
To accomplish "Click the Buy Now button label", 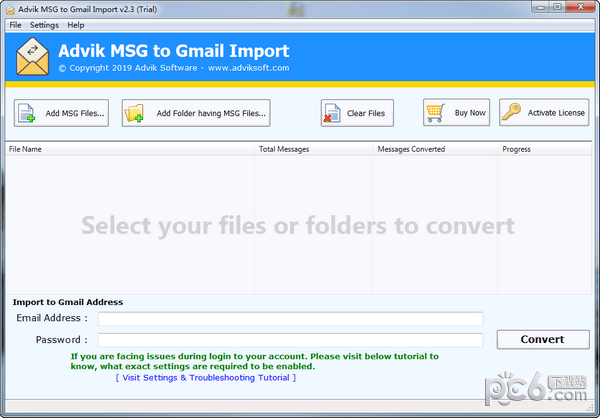I will (470, 113).
